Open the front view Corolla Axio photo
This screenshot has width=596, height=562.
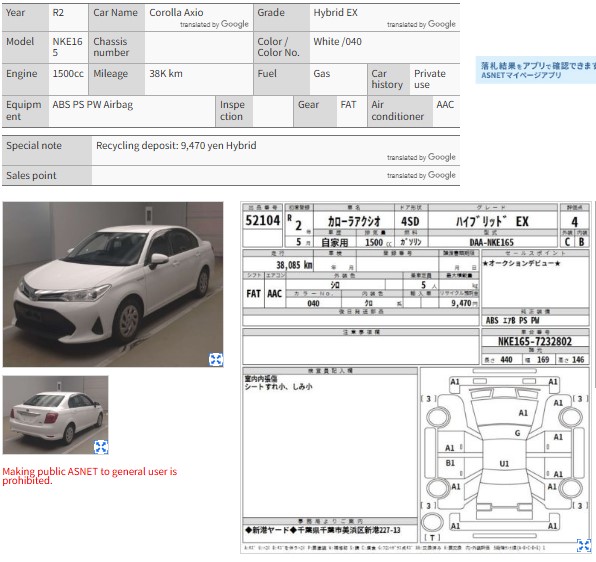(113, 284)
